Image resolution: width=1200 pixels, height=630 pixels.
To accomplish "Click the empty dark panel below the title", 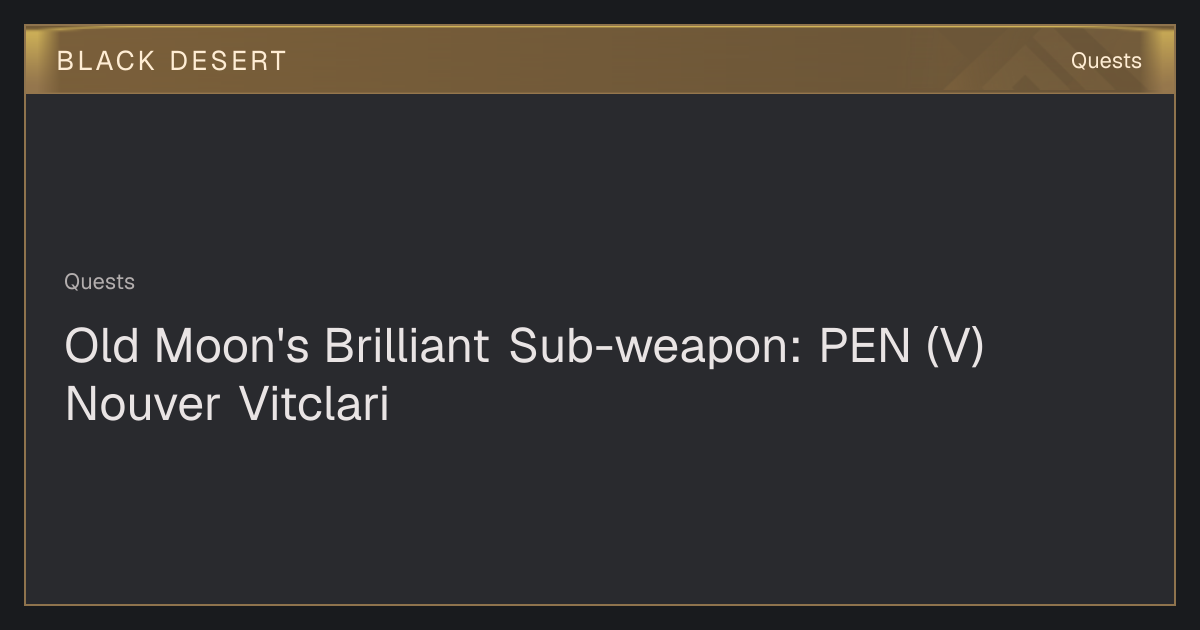I will click(600, 515).
